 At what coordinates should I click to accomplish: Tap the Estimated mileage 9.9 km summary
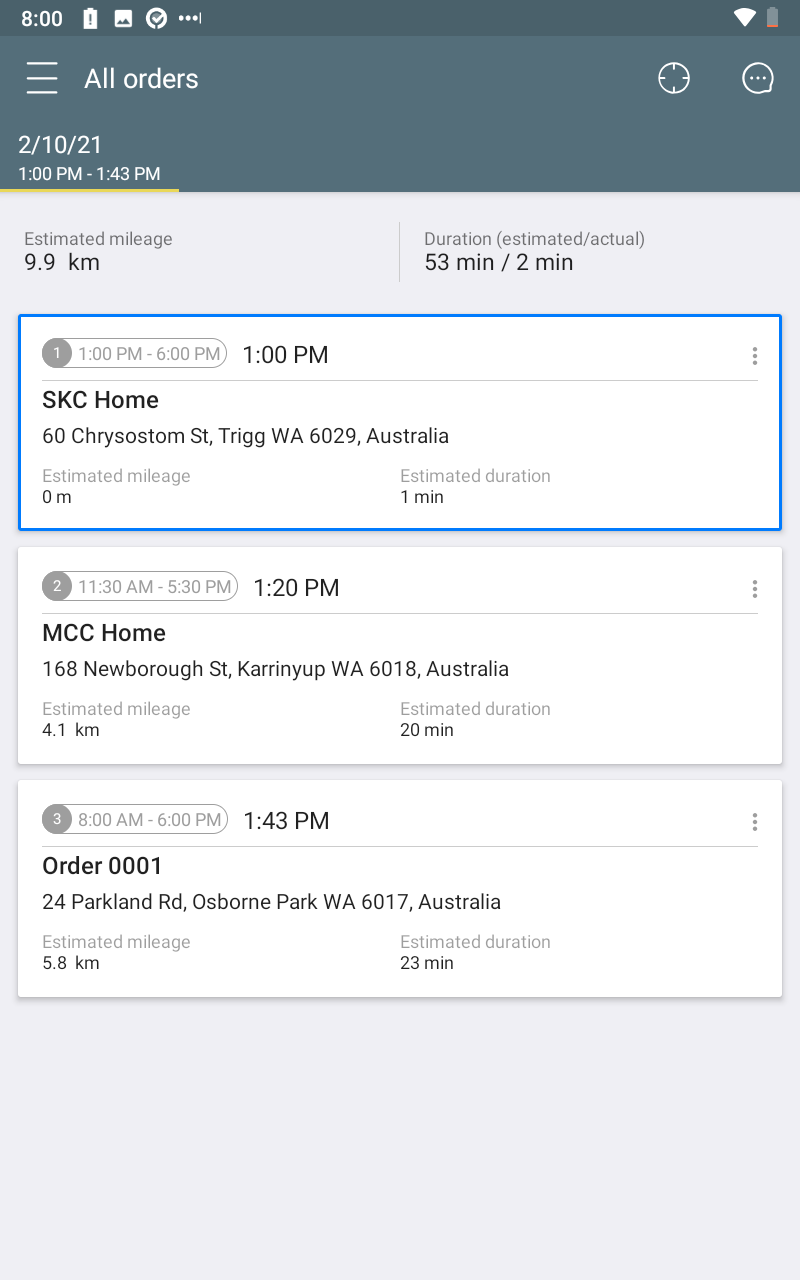[98, 252]
